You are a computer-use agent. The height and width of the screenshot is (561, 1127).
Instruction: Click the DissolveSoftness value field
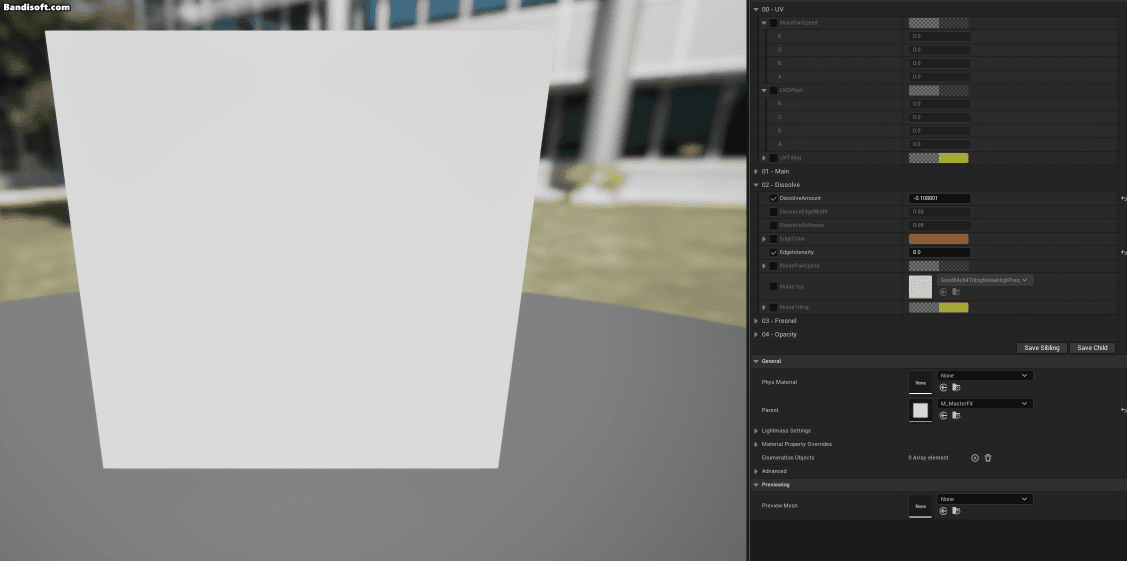pos(939,226)
